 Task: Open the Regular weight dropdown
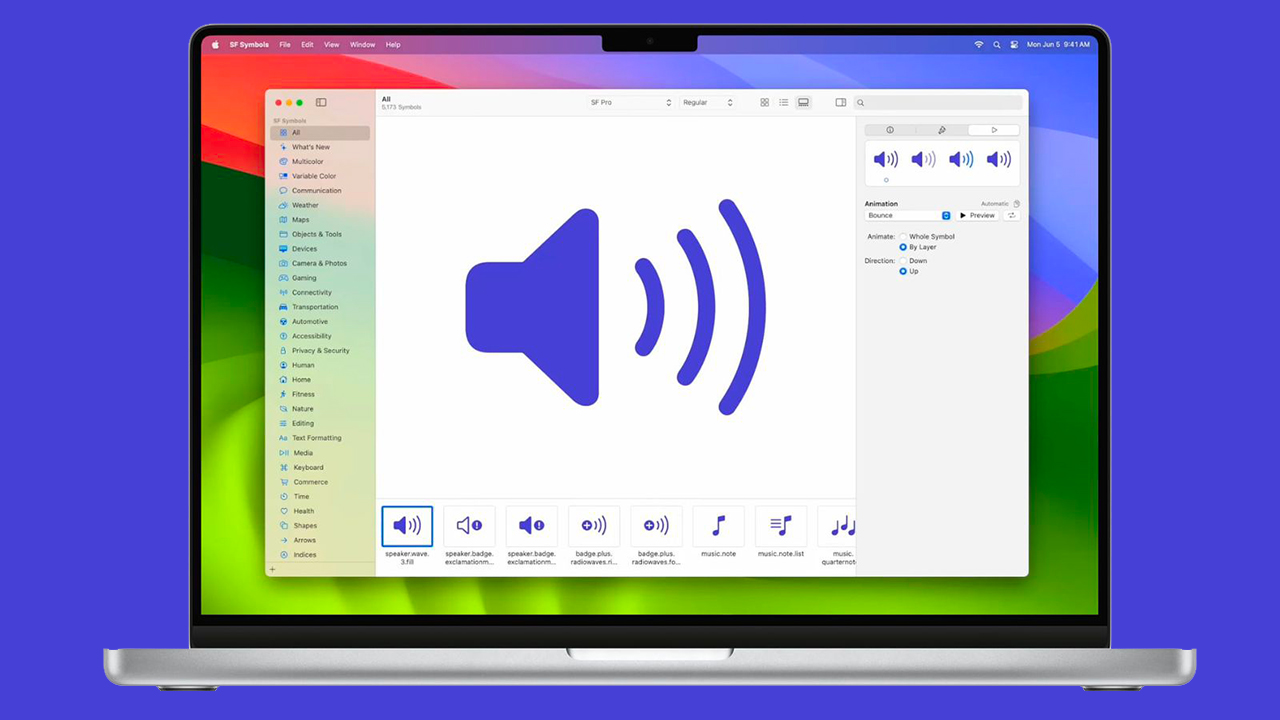coord(708,103)
